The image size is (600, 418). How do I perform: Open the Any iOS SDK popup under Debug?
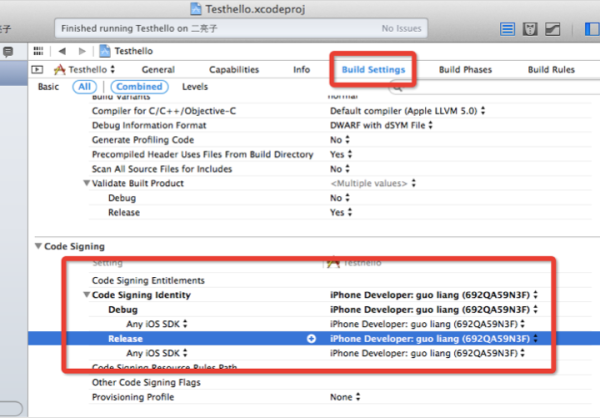click(x=157, y=324)
